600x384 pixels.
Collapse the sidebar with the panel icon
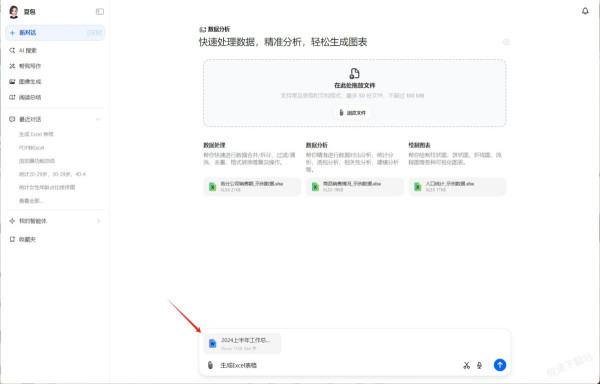[99, 12]
